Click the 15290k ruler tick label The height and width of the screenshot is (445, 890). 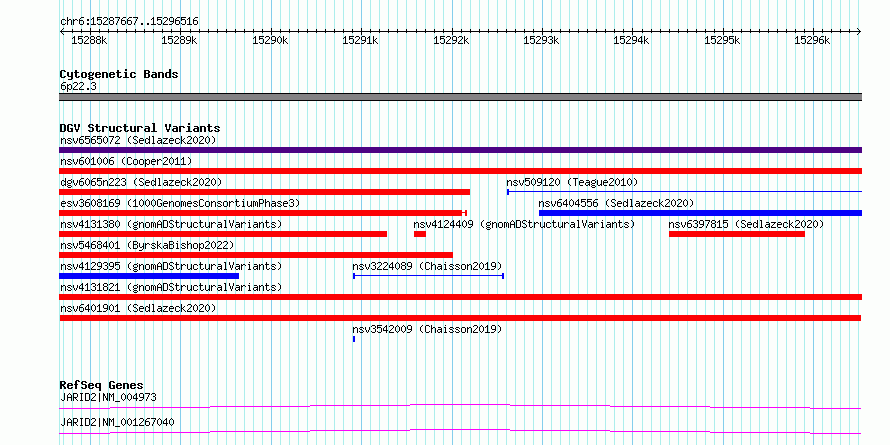tap(270, 41)
